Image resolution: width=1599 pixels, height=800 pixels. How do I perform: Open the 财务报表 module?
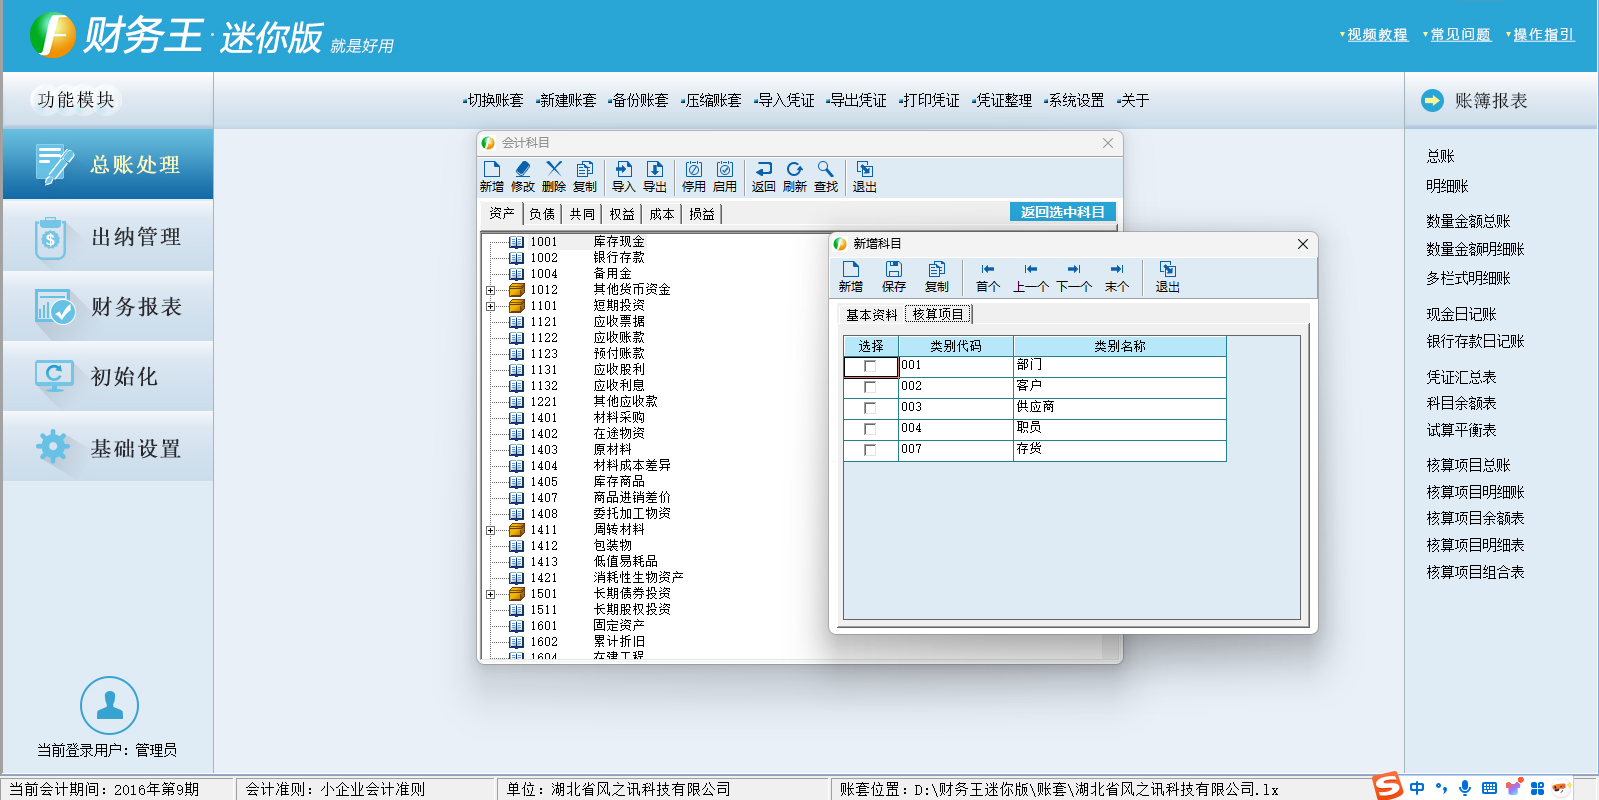coord(108,307)
